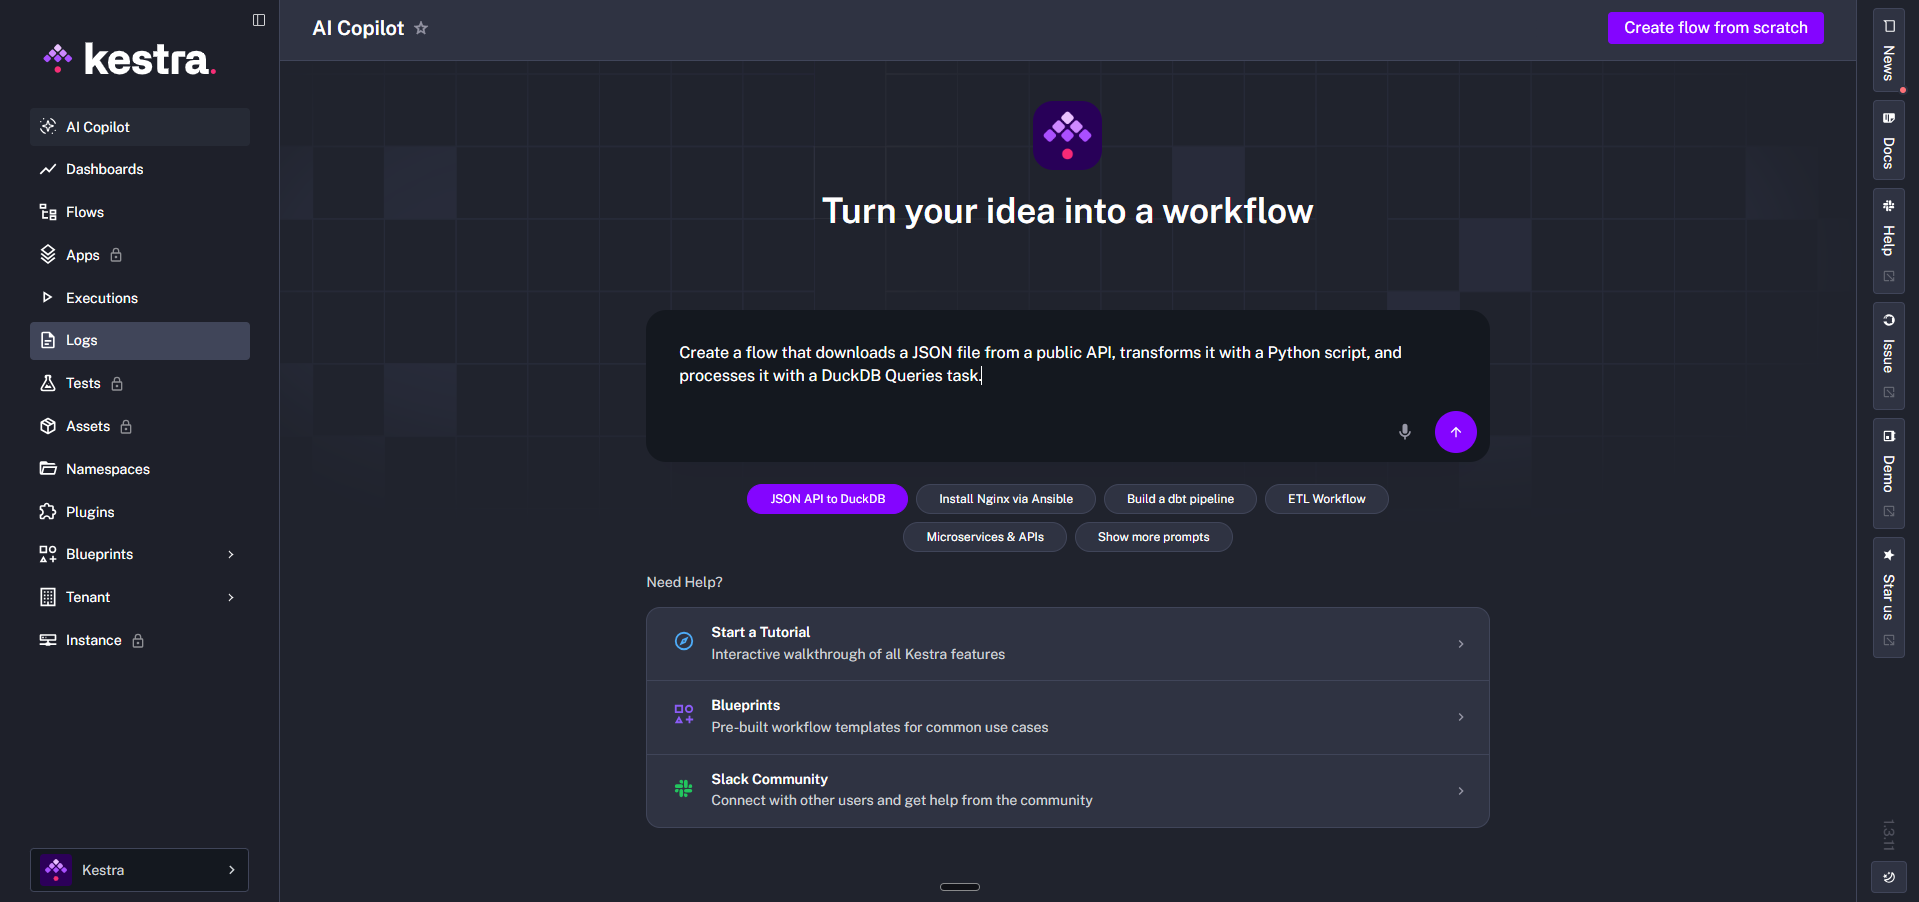Toggle voice input with the microphone
Image resolution: width=1919 pixels, height=902 pixels.
(1404, 432)
